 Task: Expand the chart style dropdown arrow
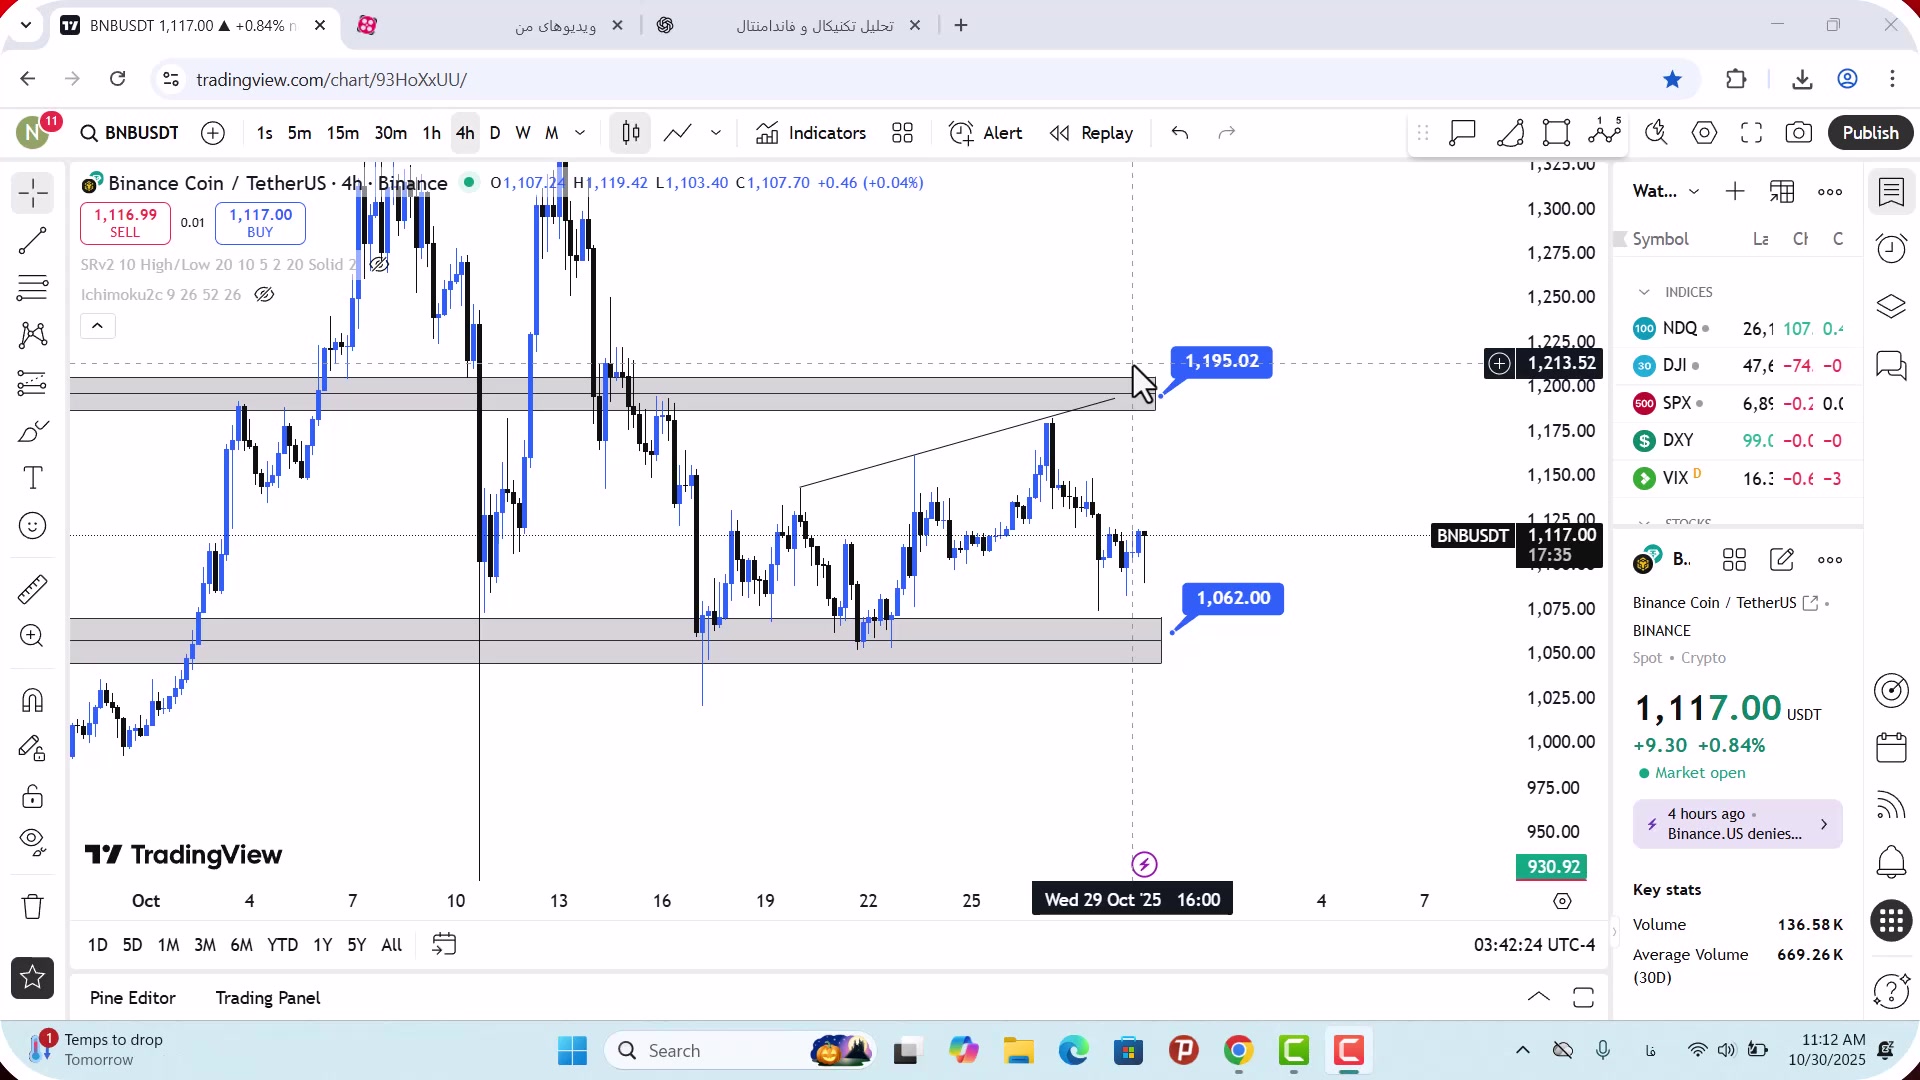point(716,133)
